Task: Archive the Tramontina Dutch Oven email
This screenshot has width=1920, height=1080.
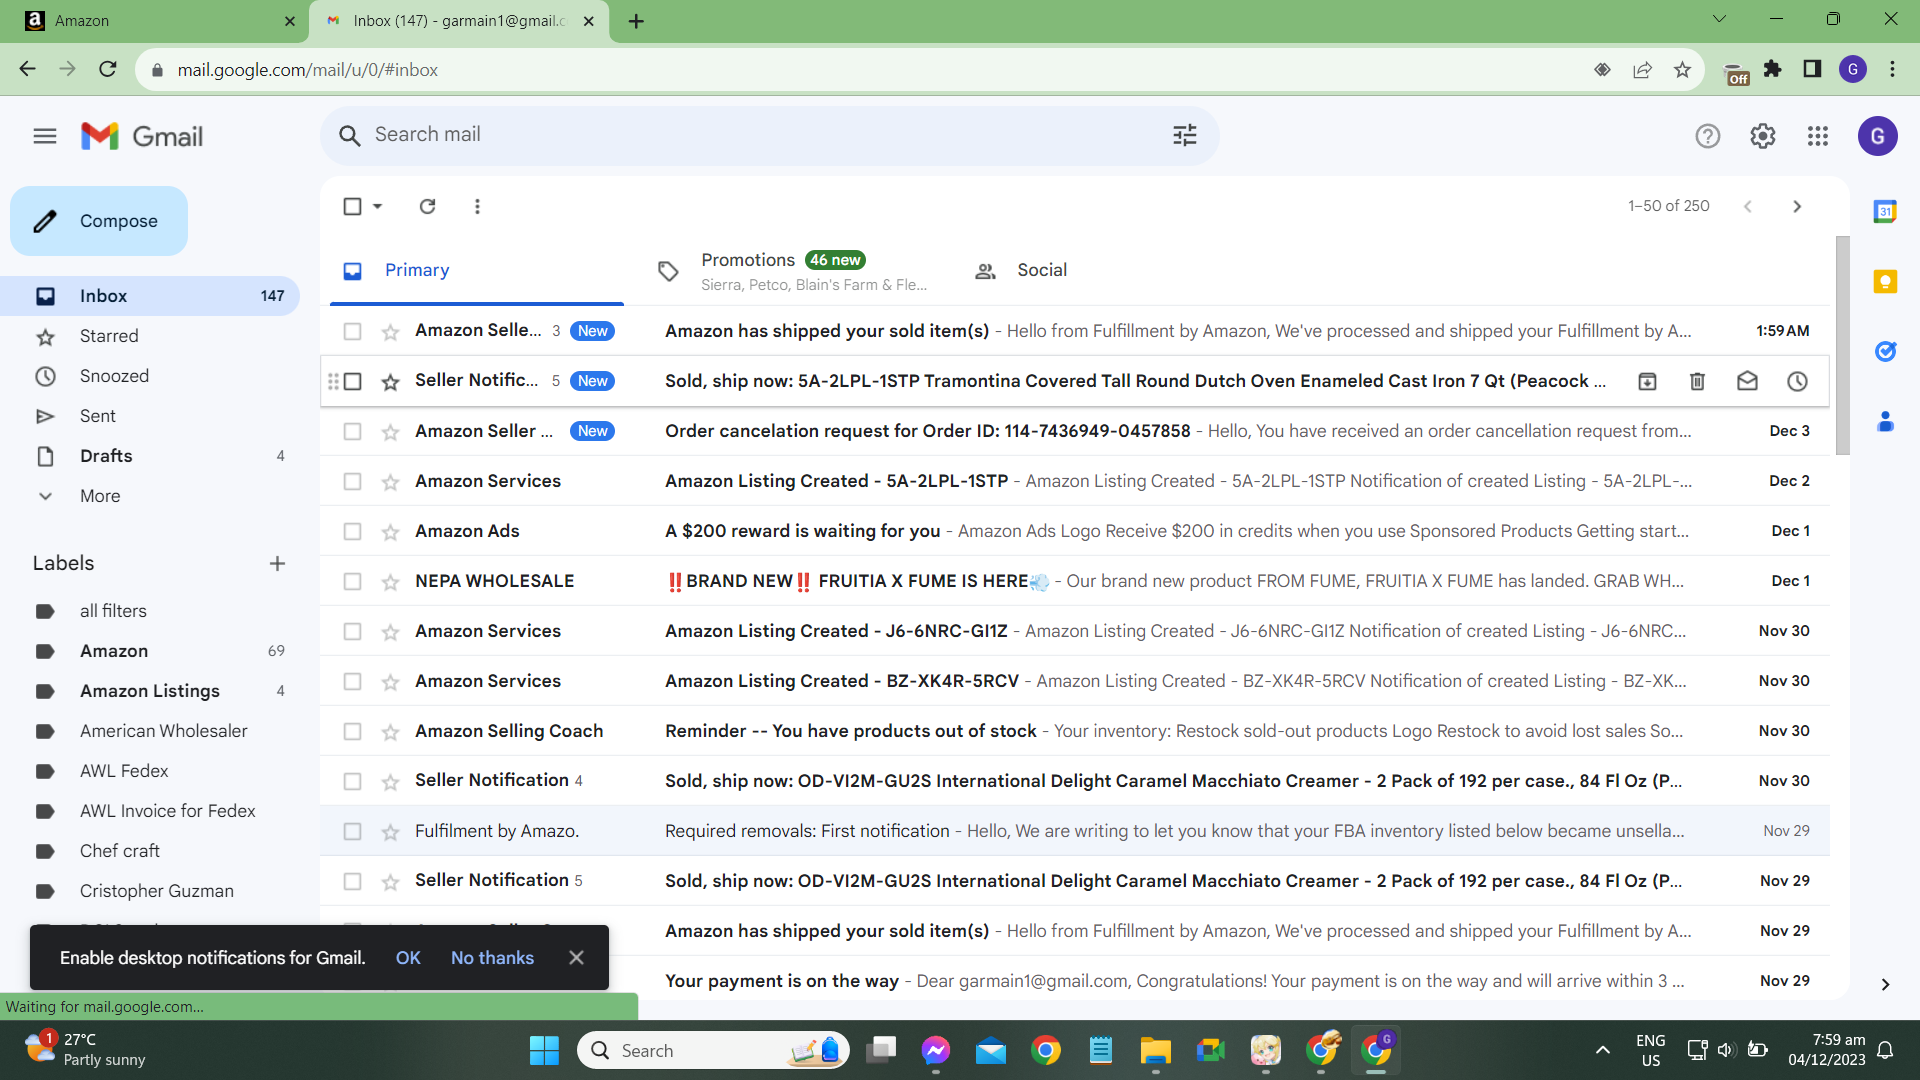Action: coord(1647,381)
